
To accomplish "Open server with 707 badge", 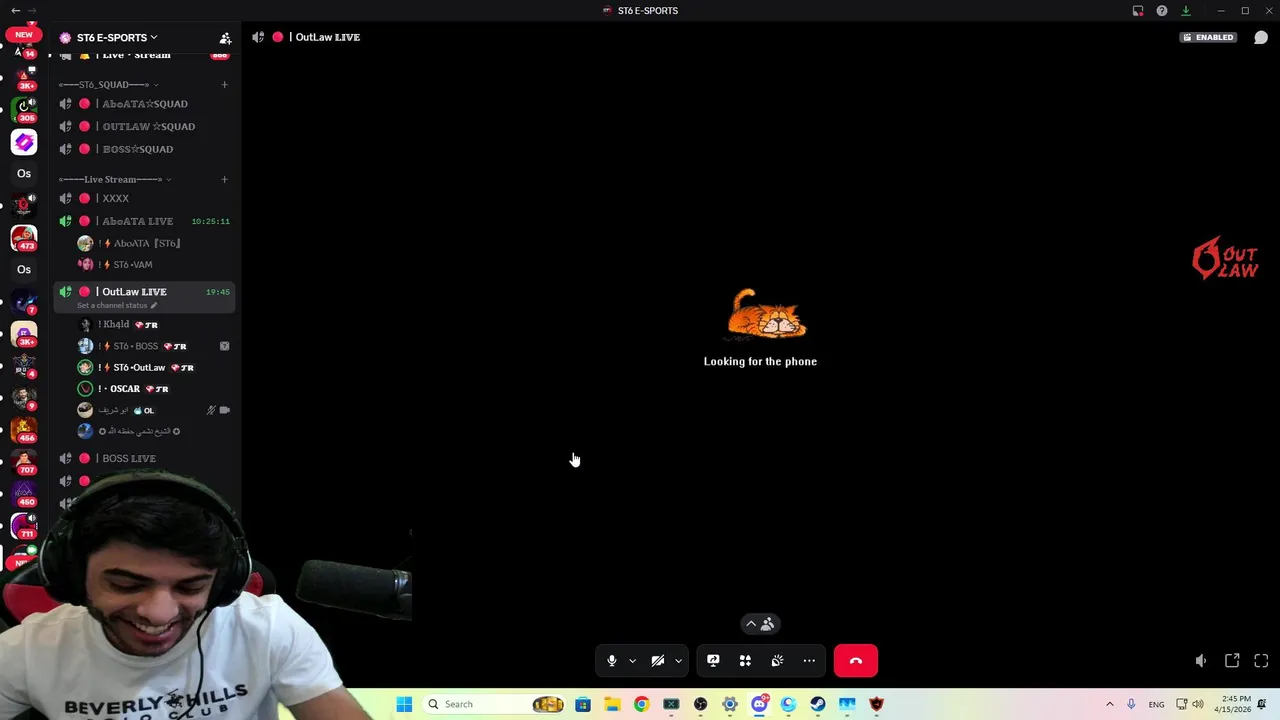I will (x=24, y=462).
